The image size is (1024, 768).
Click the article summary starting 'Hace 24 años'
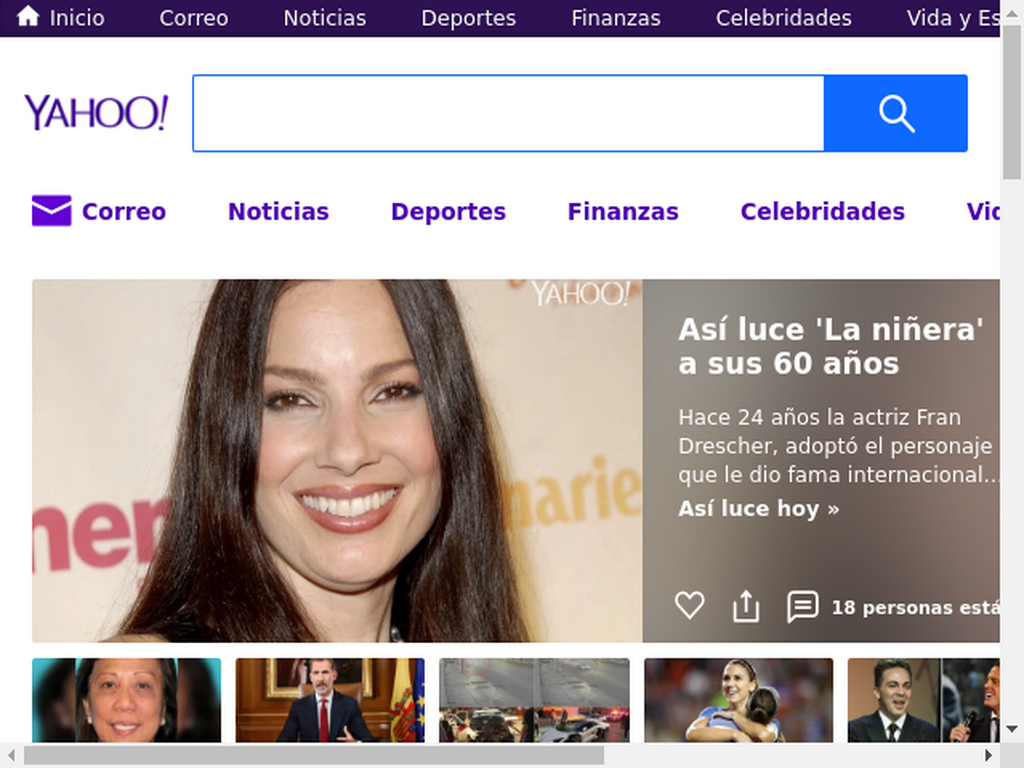click(x=839, y=445)
